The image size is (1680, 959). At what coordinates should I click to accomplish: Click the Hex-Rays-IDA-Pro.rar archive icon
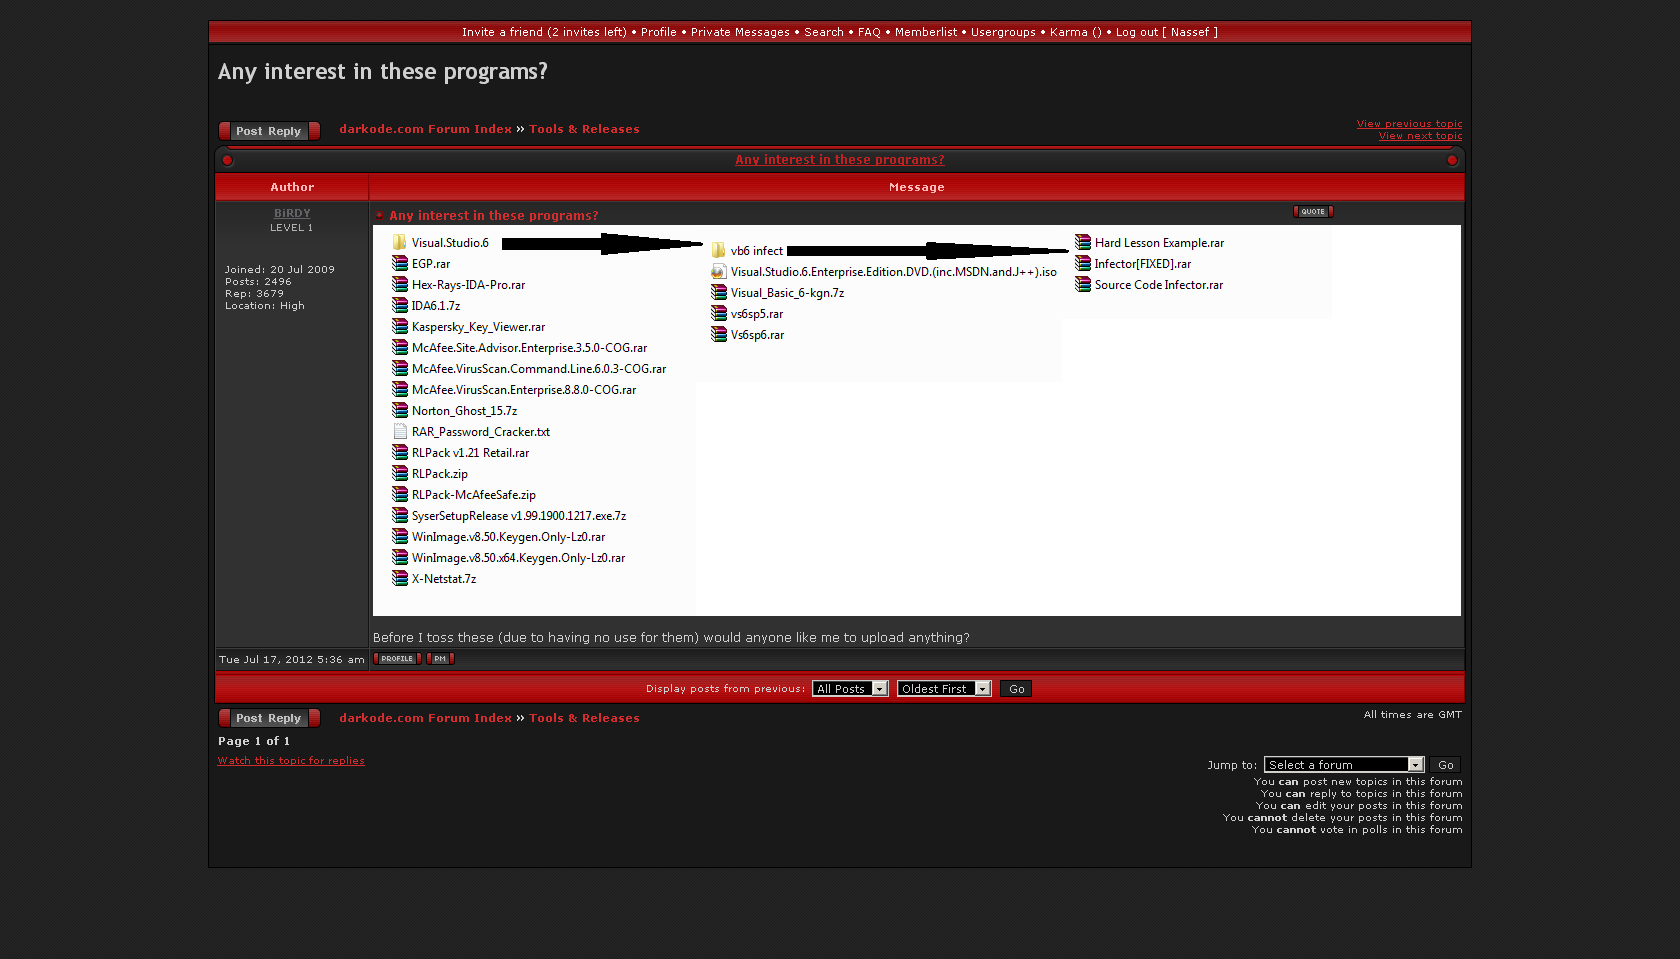pyautogui.click(x=400, y=285)
